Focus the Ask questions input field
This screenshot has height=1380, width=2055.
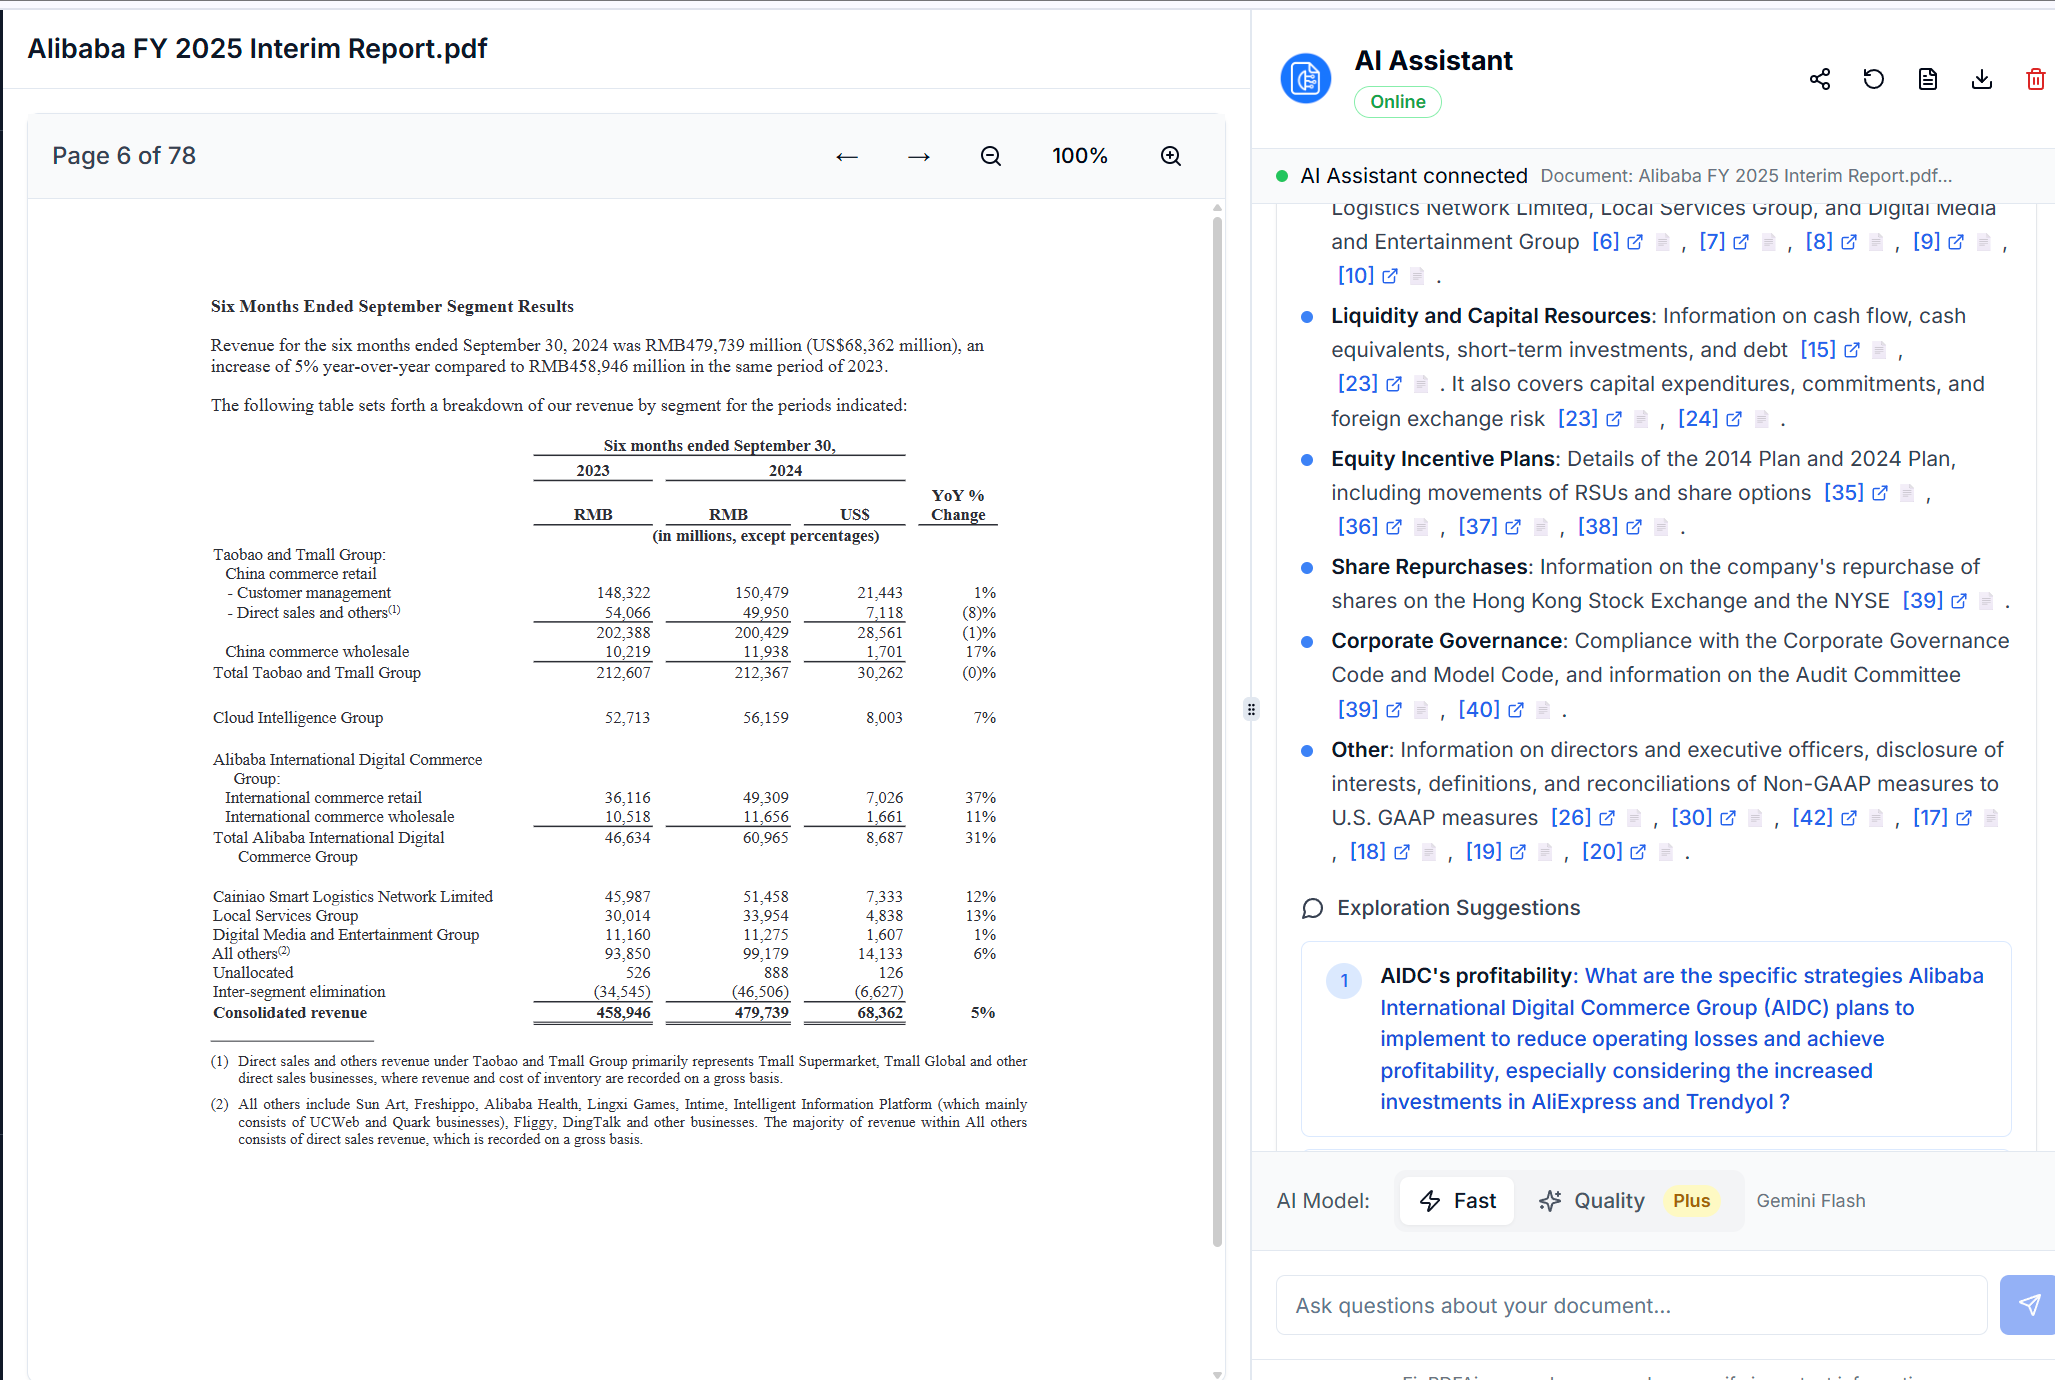[x=1631, y=1305]
